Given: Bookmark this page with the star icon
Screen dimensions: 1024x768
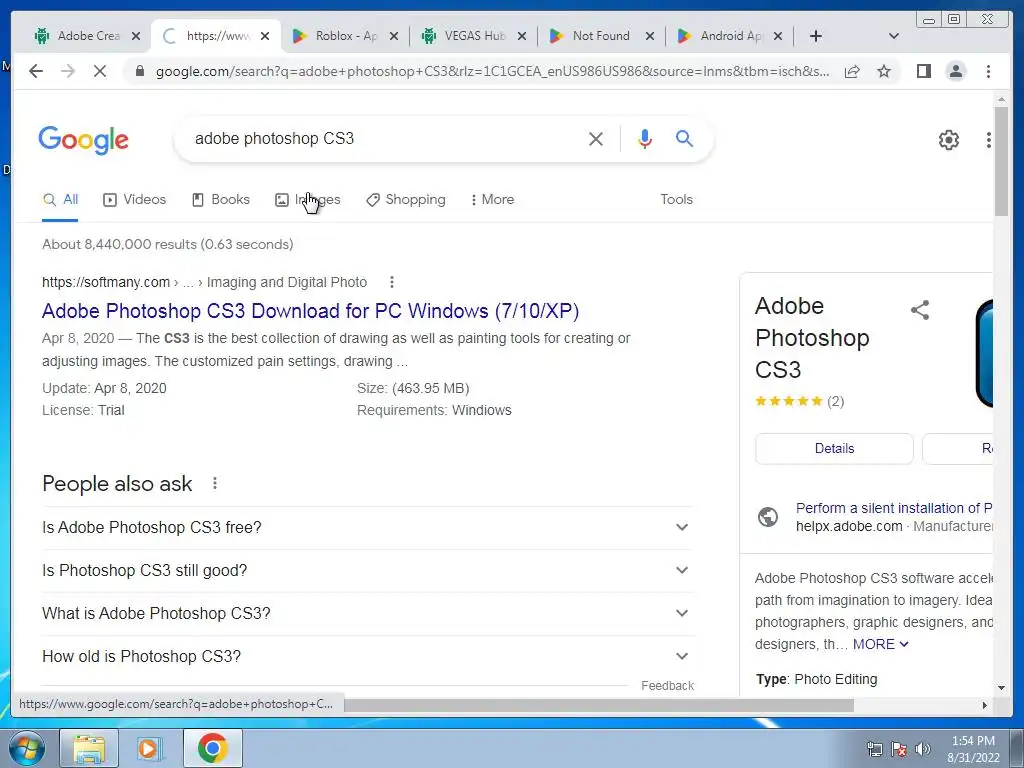Looking at the screenshot, I should (x=884, y=71).
